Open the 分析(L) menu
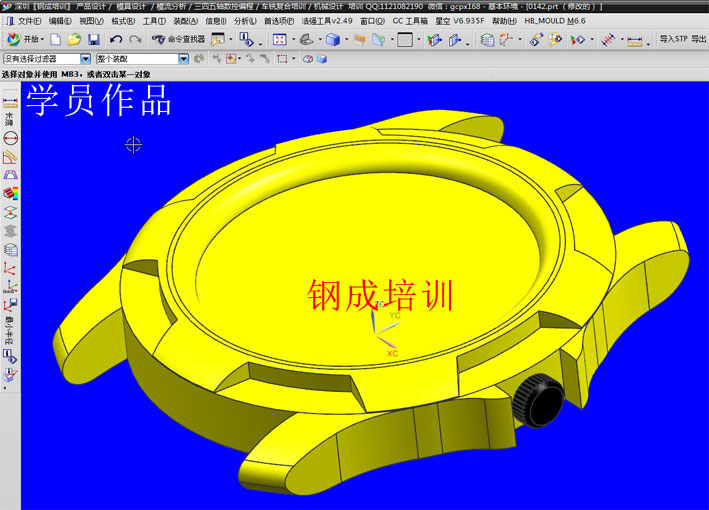 [245, 20]
